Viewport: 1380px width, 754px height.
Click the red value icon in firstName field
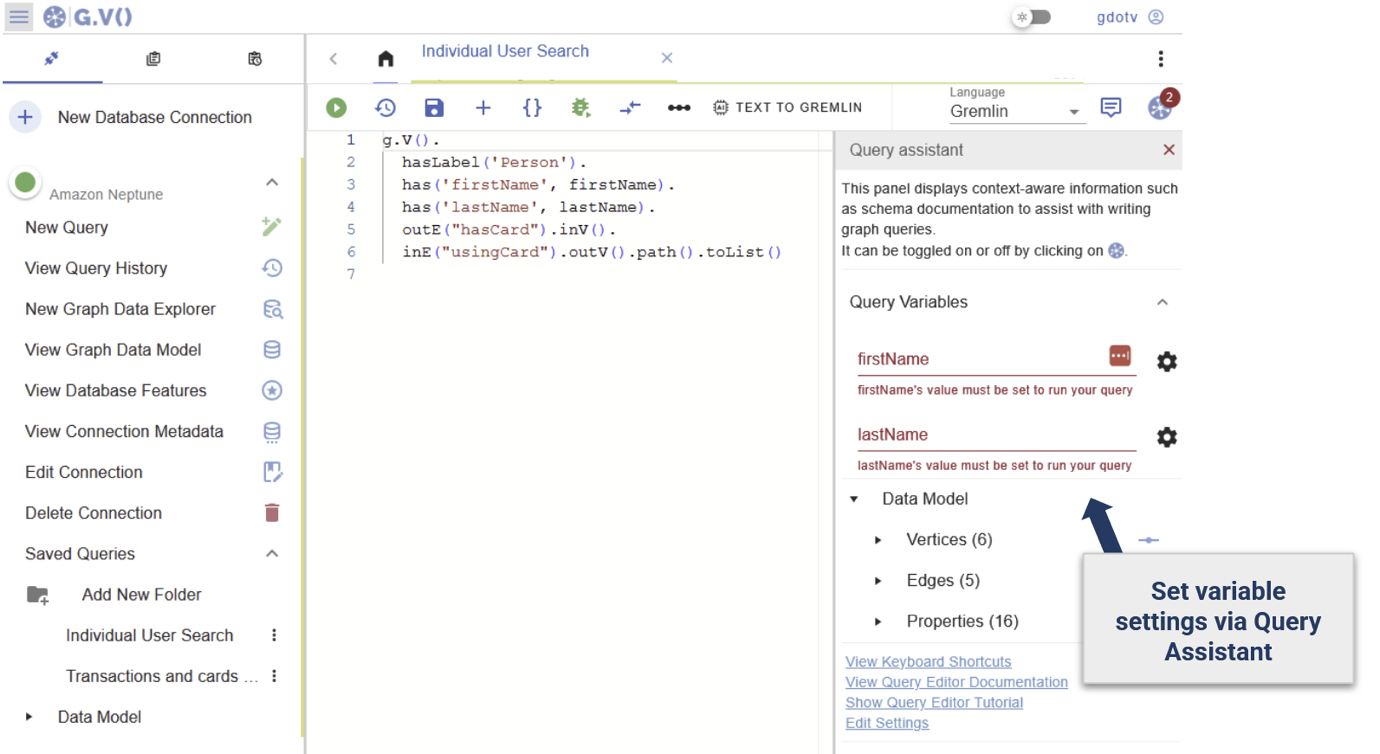1119,356
